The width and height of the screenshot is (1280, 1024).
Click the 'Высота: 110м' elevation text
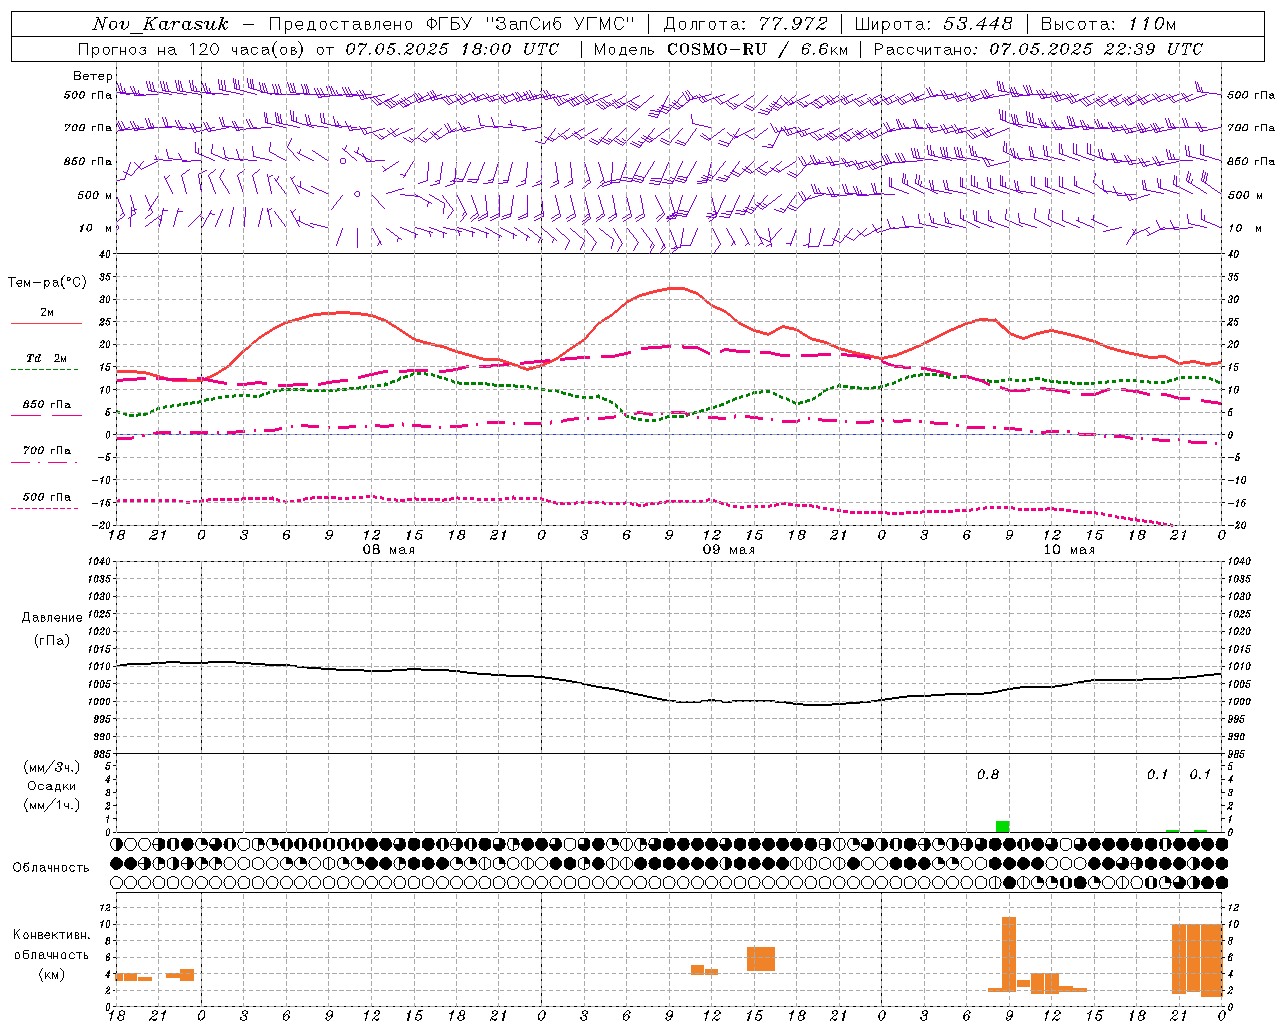tap(1108, 24)
